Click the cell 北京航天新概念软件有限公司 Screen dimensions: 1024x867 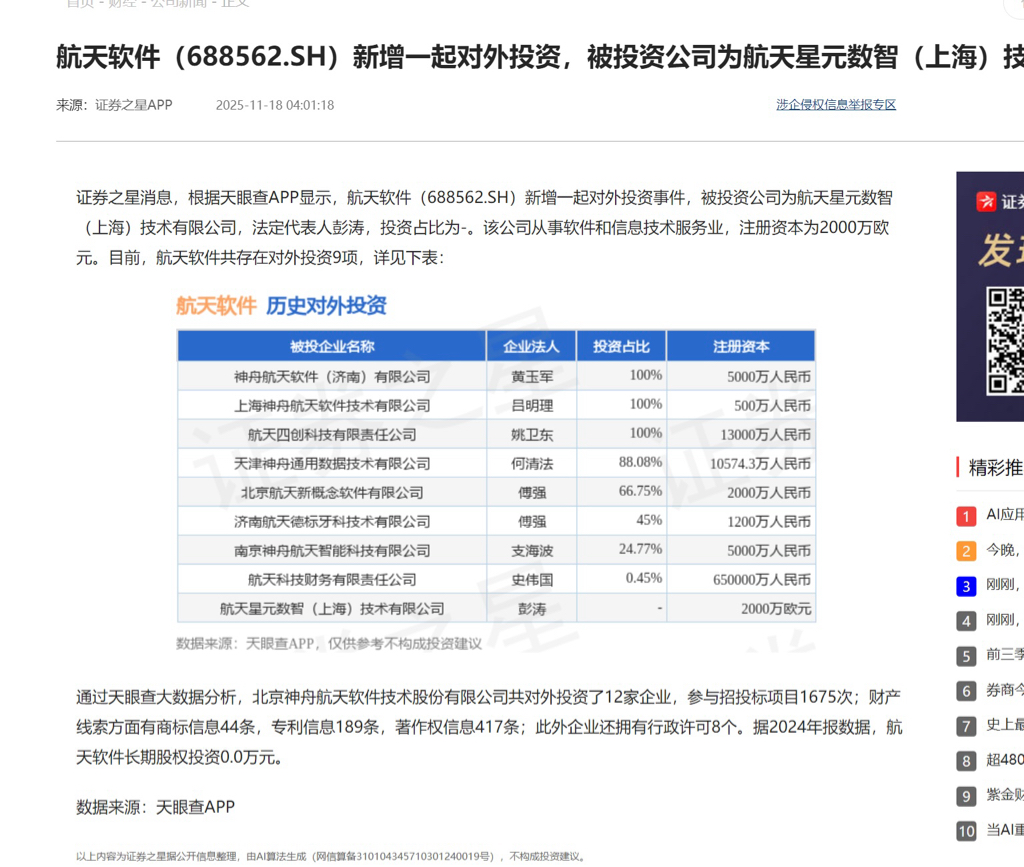(x=332, y=493)
